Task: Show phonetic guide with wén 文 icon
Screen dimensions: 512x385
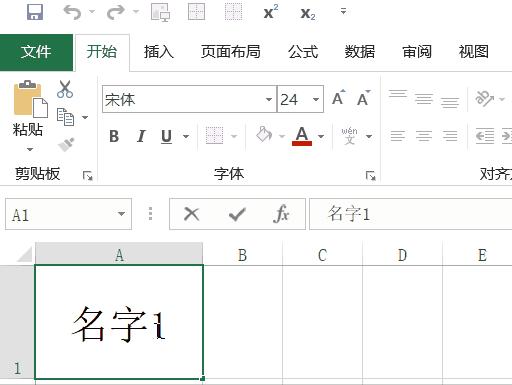Action: (349, 136)
